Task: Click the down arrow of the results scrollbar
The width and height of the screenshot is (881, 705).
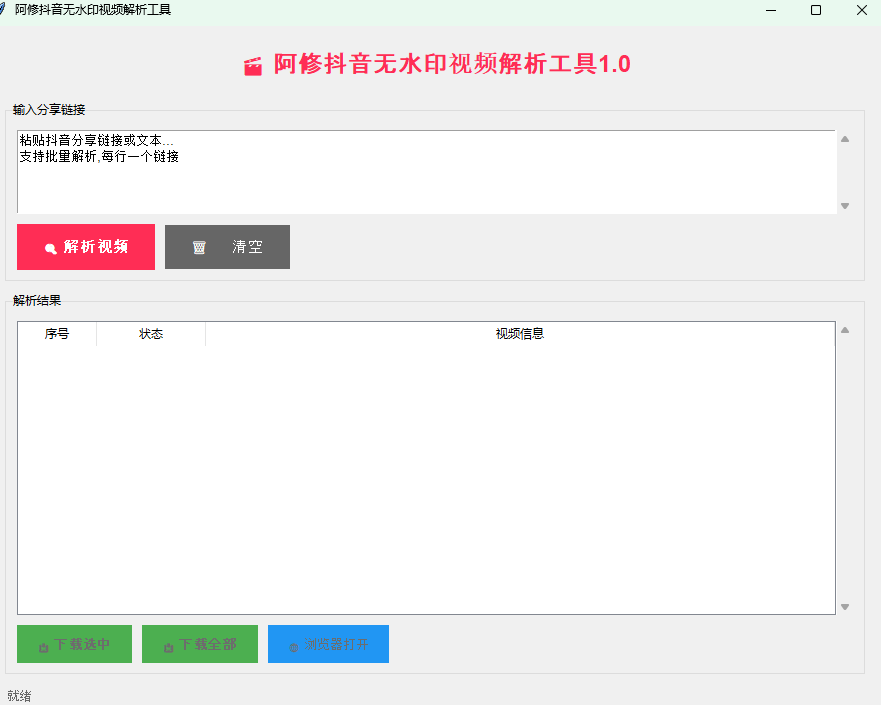Action: click(845, 605)
